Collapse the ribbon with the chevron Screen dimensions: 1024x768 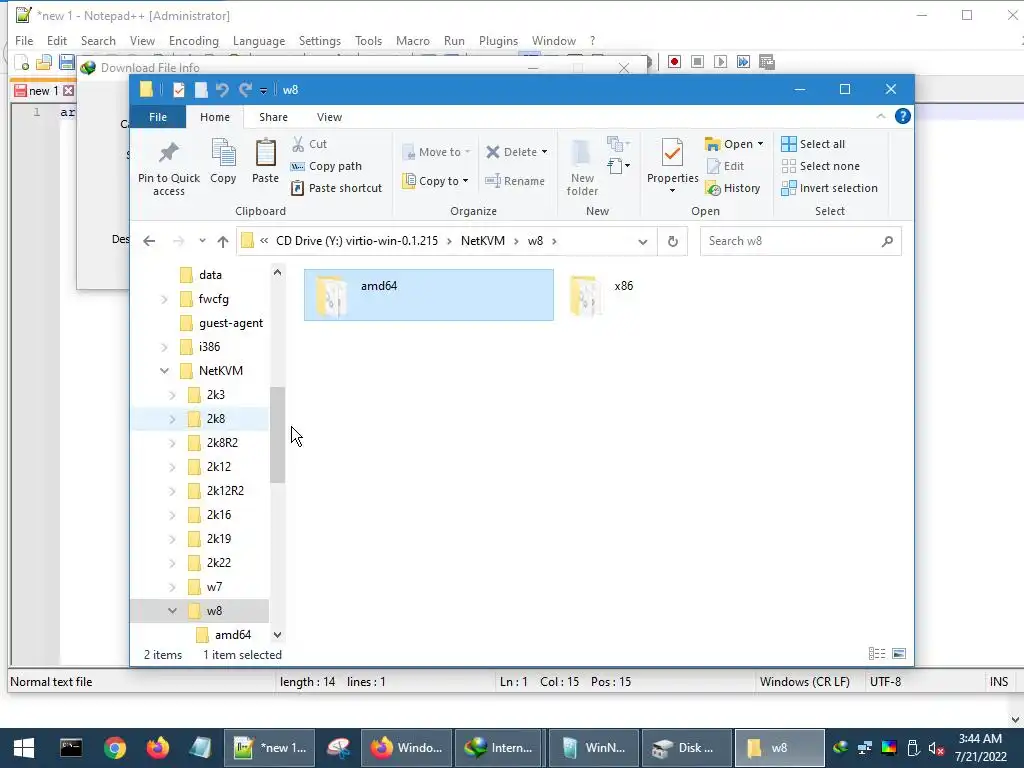click(880, 116)
